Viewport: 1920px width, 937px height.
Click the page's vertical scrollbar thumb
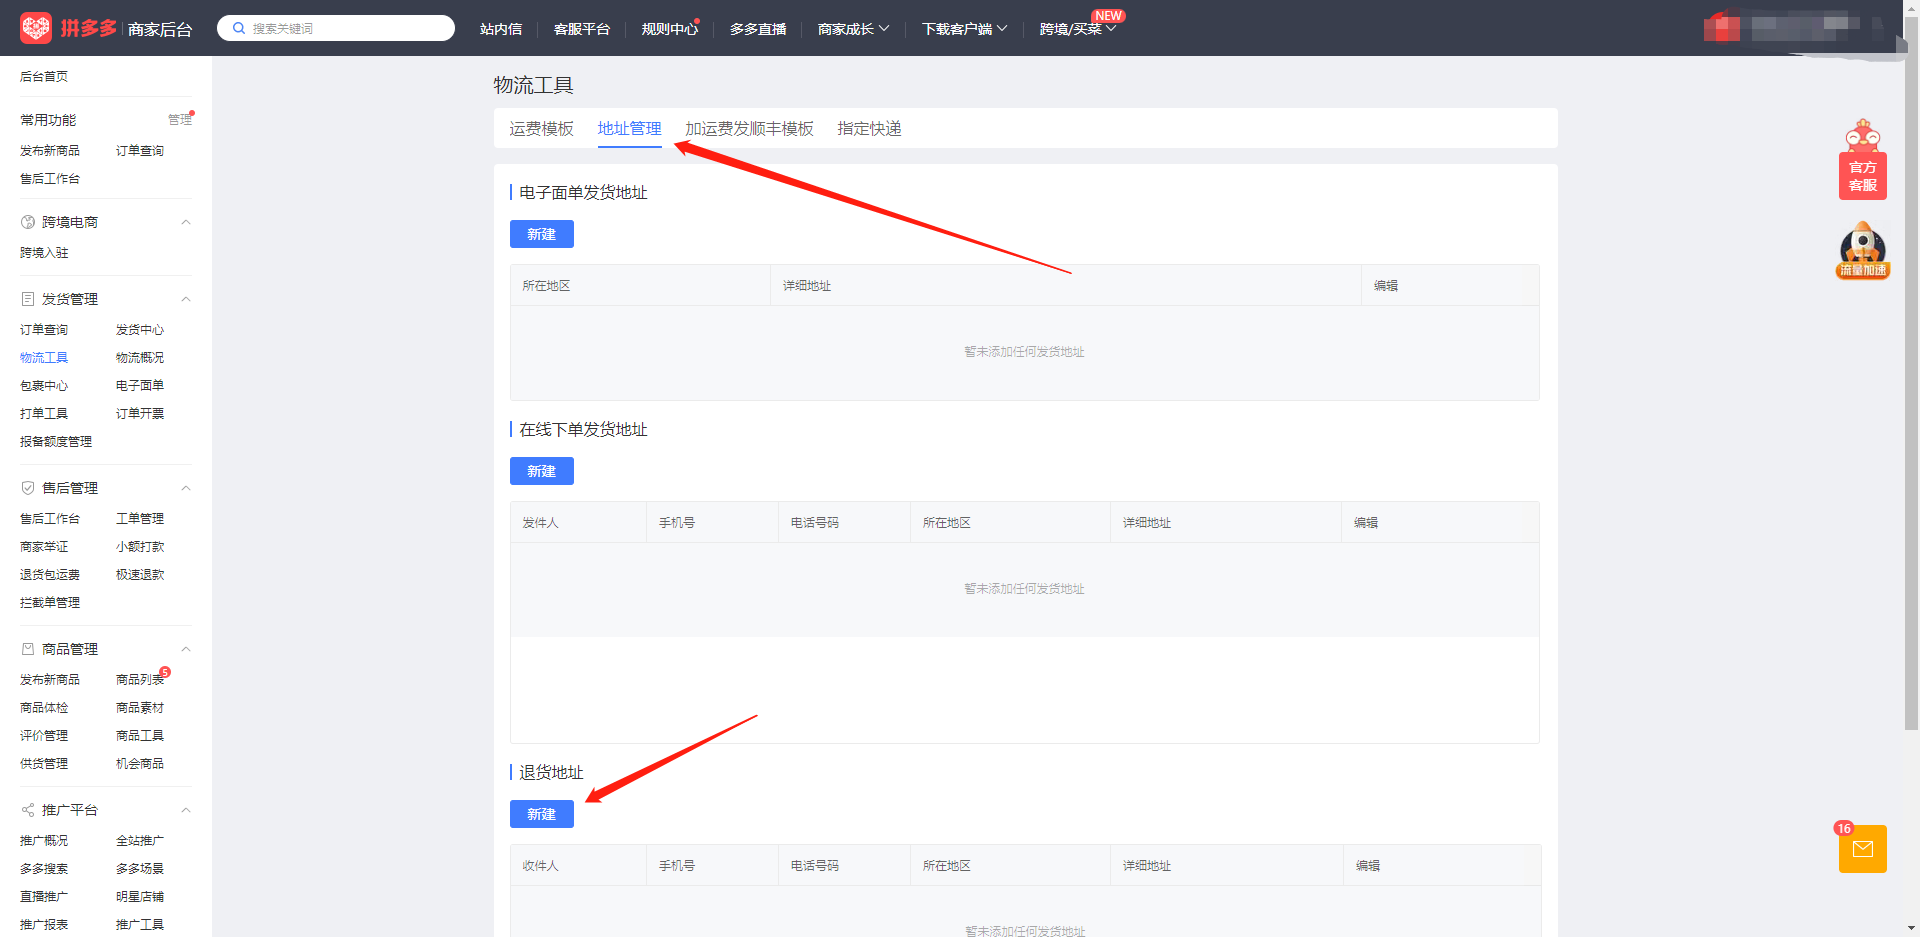(x=1911, y=372)
